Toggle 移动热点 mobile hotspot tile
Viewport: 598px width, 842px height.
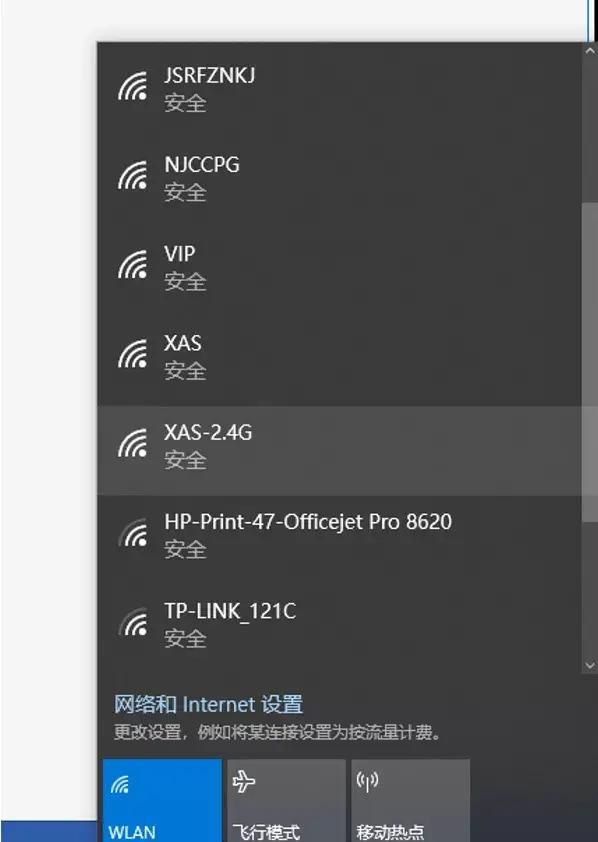[411, 800]
